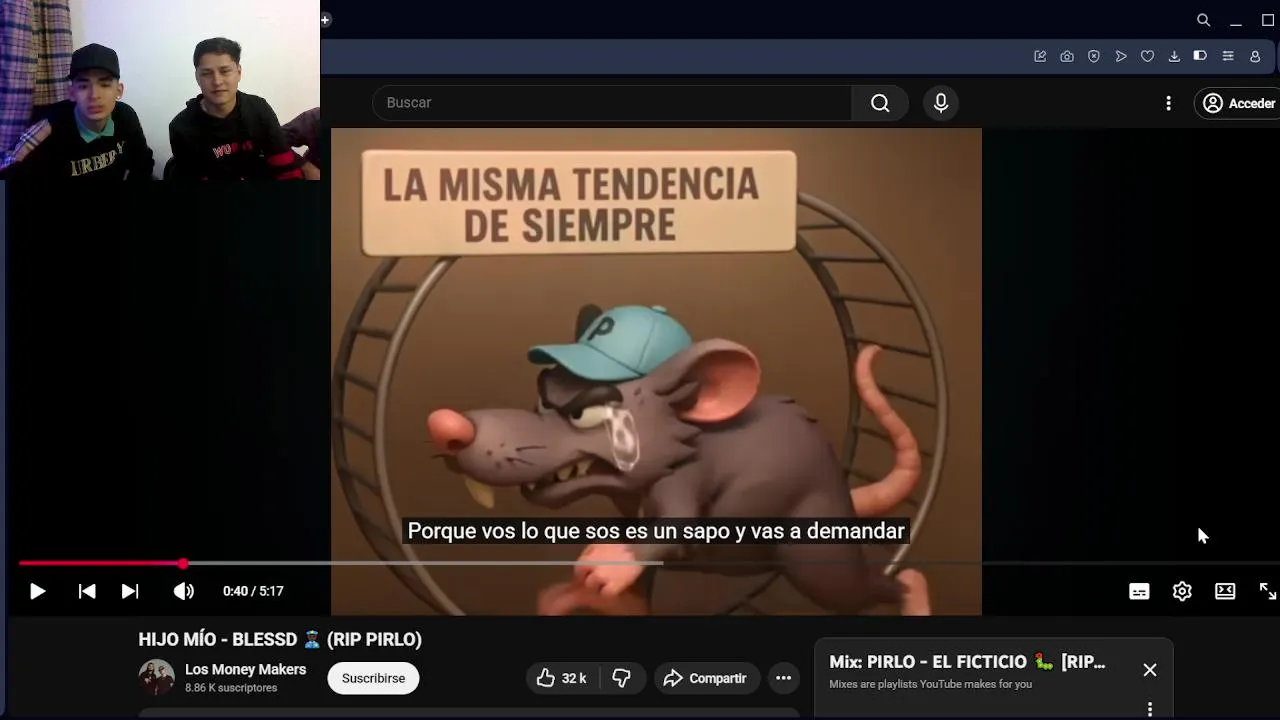Open more actions three-dot menu under video
Screen dimensions: 1280x720
click(x=784, y=678)
